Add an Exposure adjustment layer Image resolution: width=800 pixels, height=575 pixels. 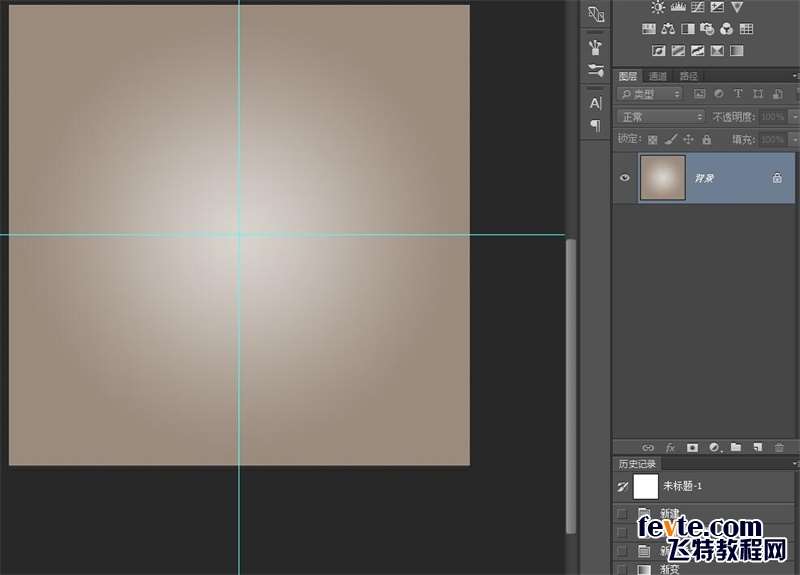(x=717, y=7)
